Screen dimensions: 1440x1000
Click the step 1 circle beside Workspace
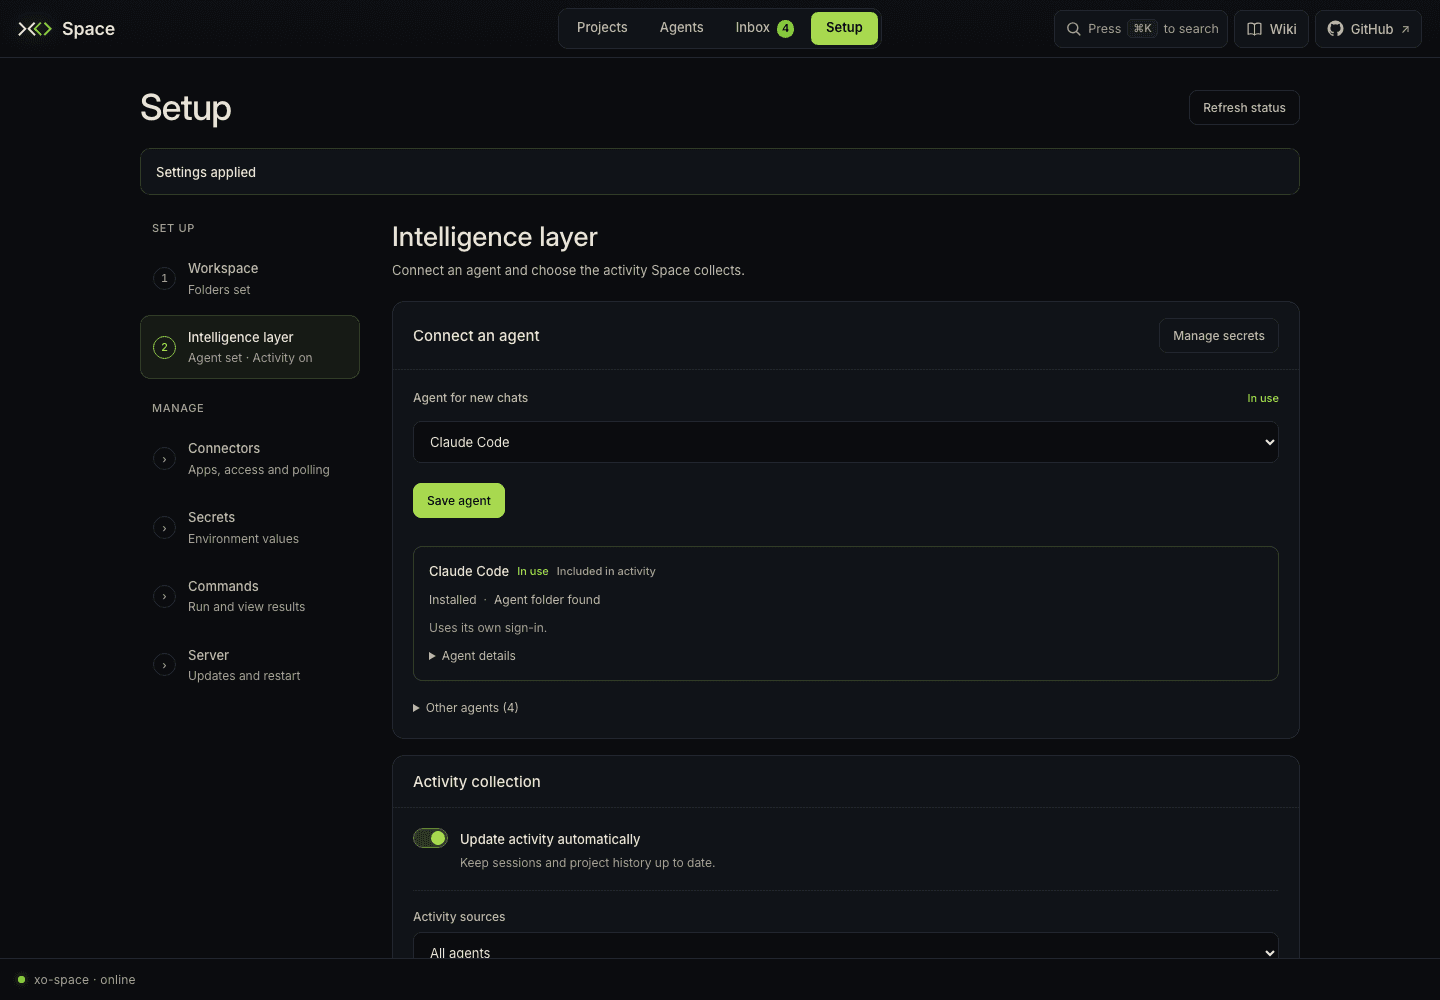(164, 278)
